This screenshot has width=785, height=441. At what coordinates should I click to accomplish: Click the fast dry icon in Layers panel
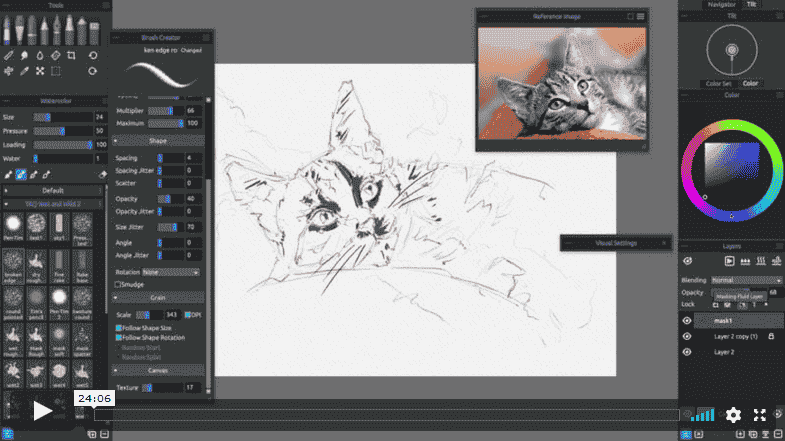776,261
